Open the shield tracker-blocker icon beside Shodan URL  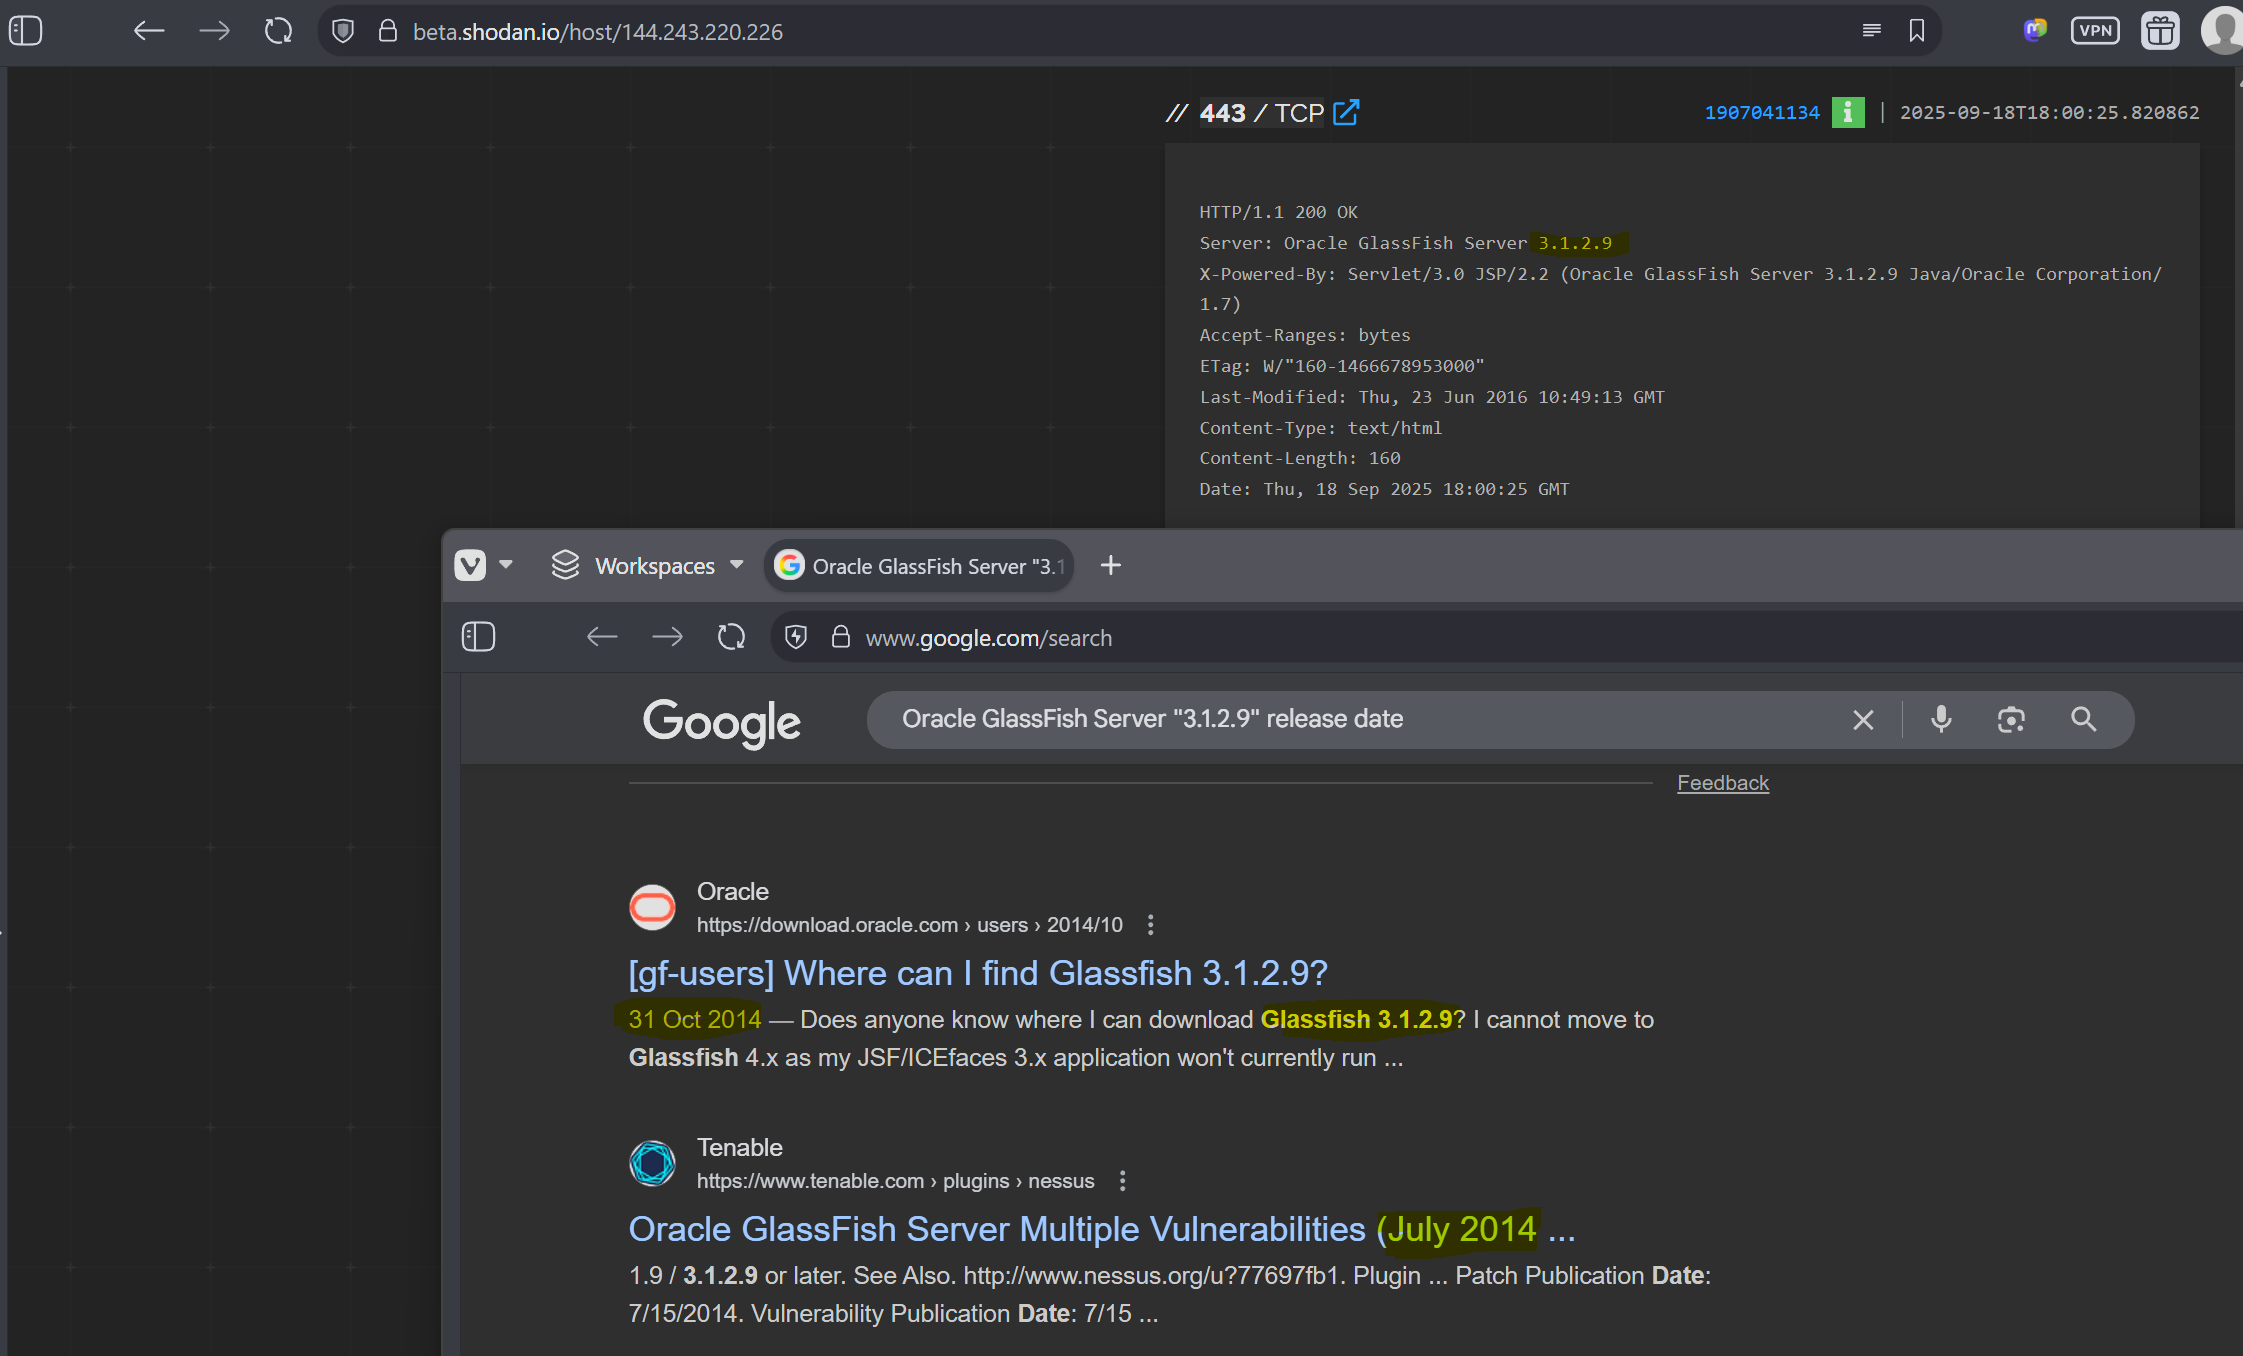343,31
